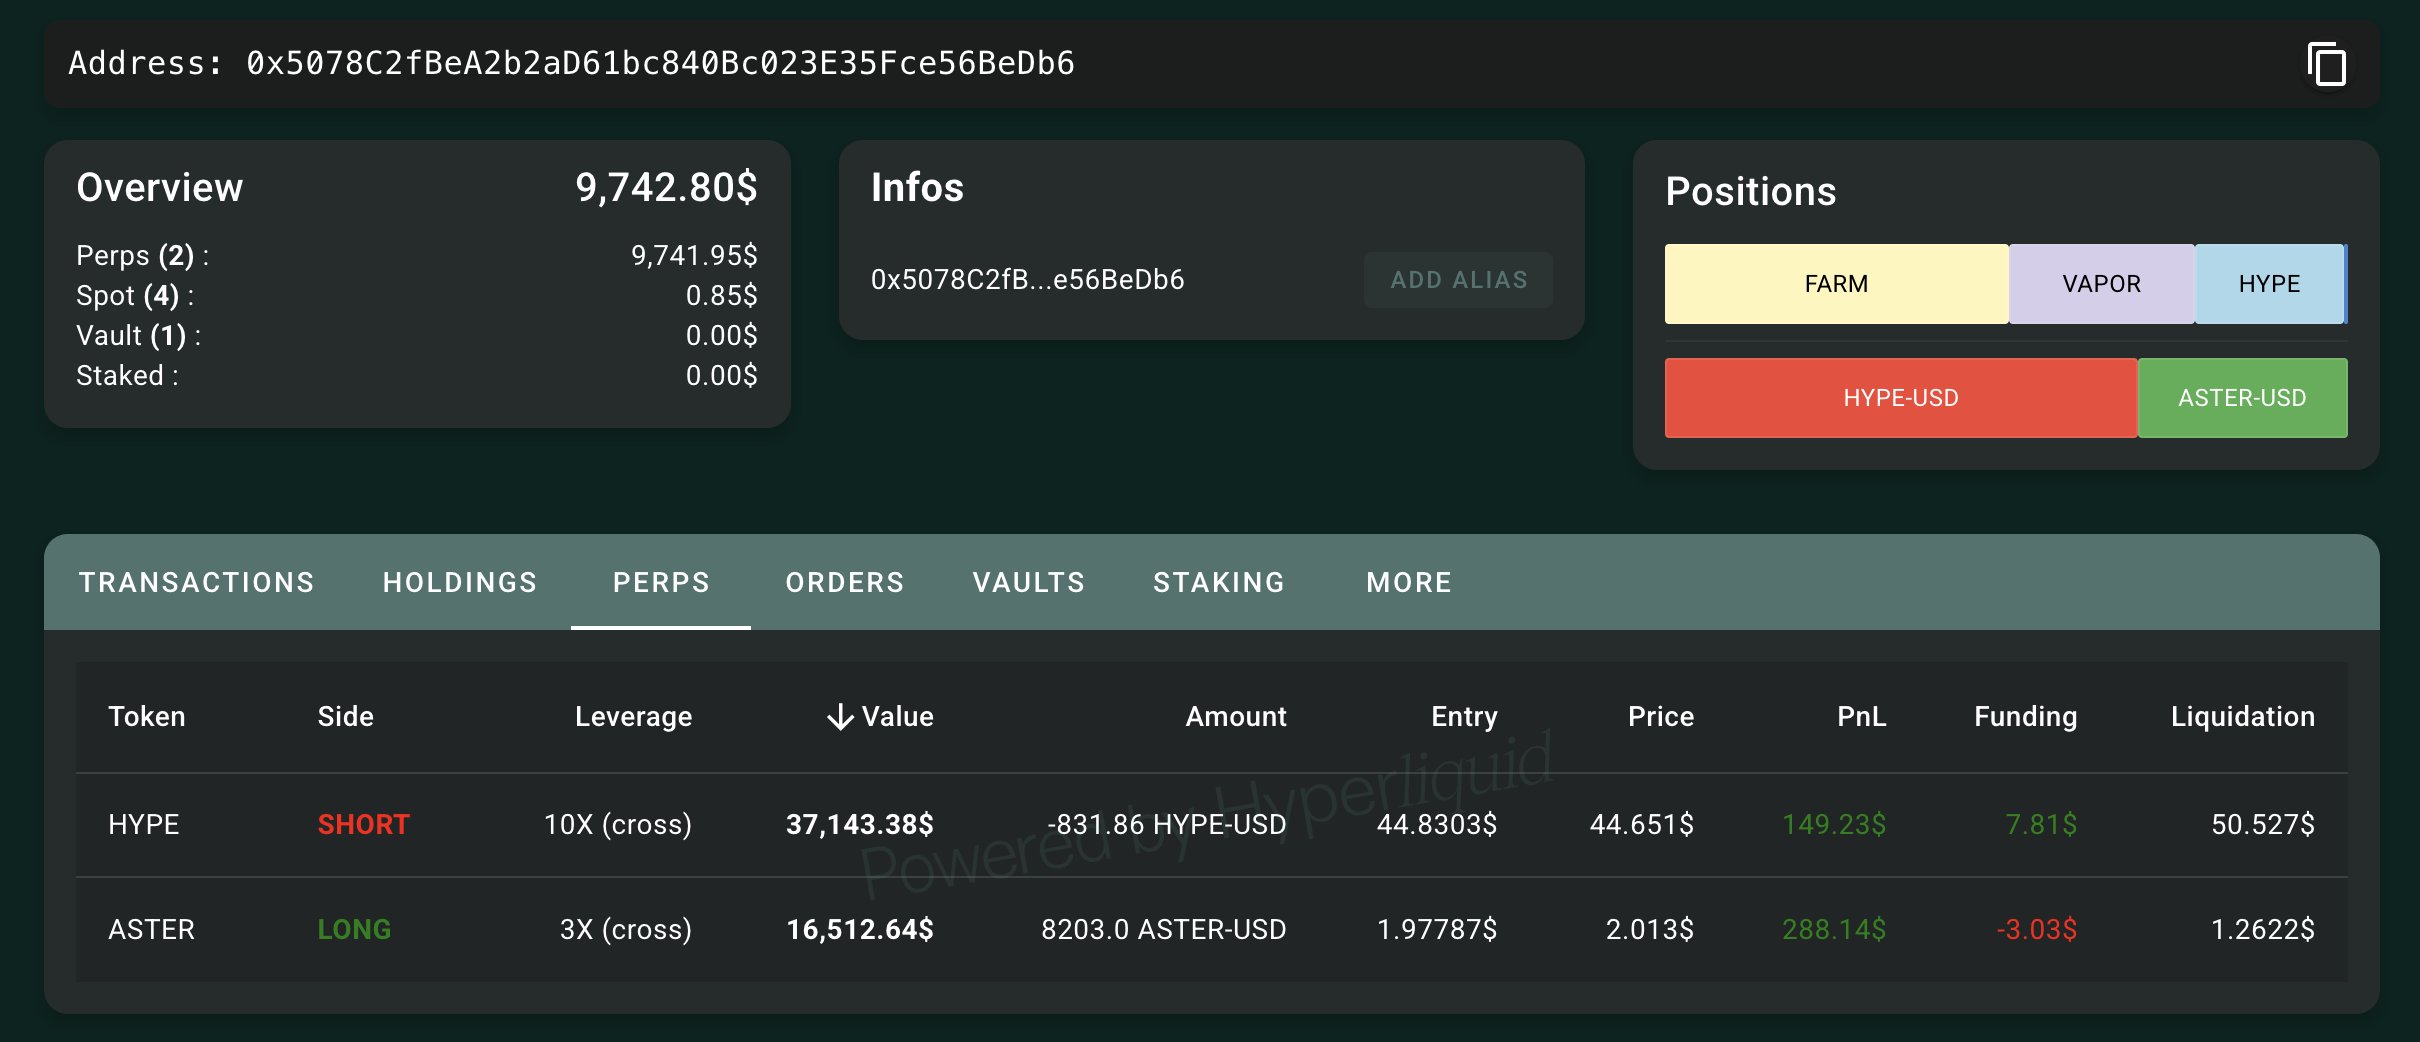The image size is (2420, 1042).
Task: Click the ASTER token row
Action: click(x=151, y=930)
